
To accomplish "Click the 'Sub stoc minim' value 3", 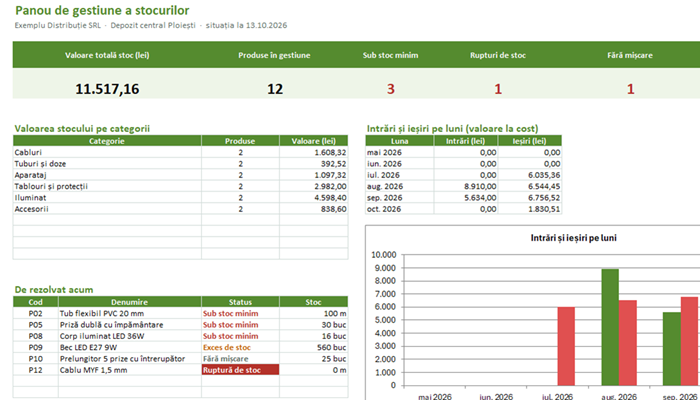I will pyautogui.click(x=391, y=89).
